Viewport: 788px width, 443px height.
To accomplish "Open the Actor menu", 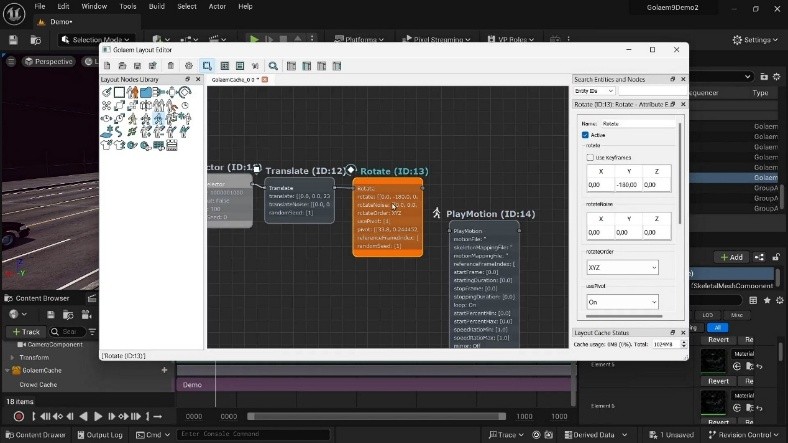I will tap(217, 7).
